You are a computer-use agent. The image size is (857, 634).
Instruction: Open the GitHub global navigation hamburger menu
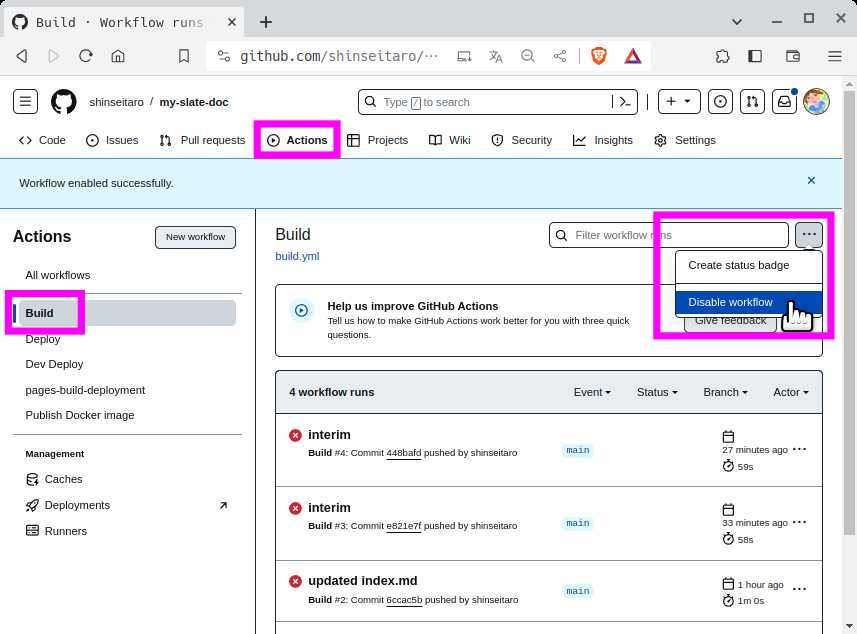pyautogui.click(x=25, y=102)
